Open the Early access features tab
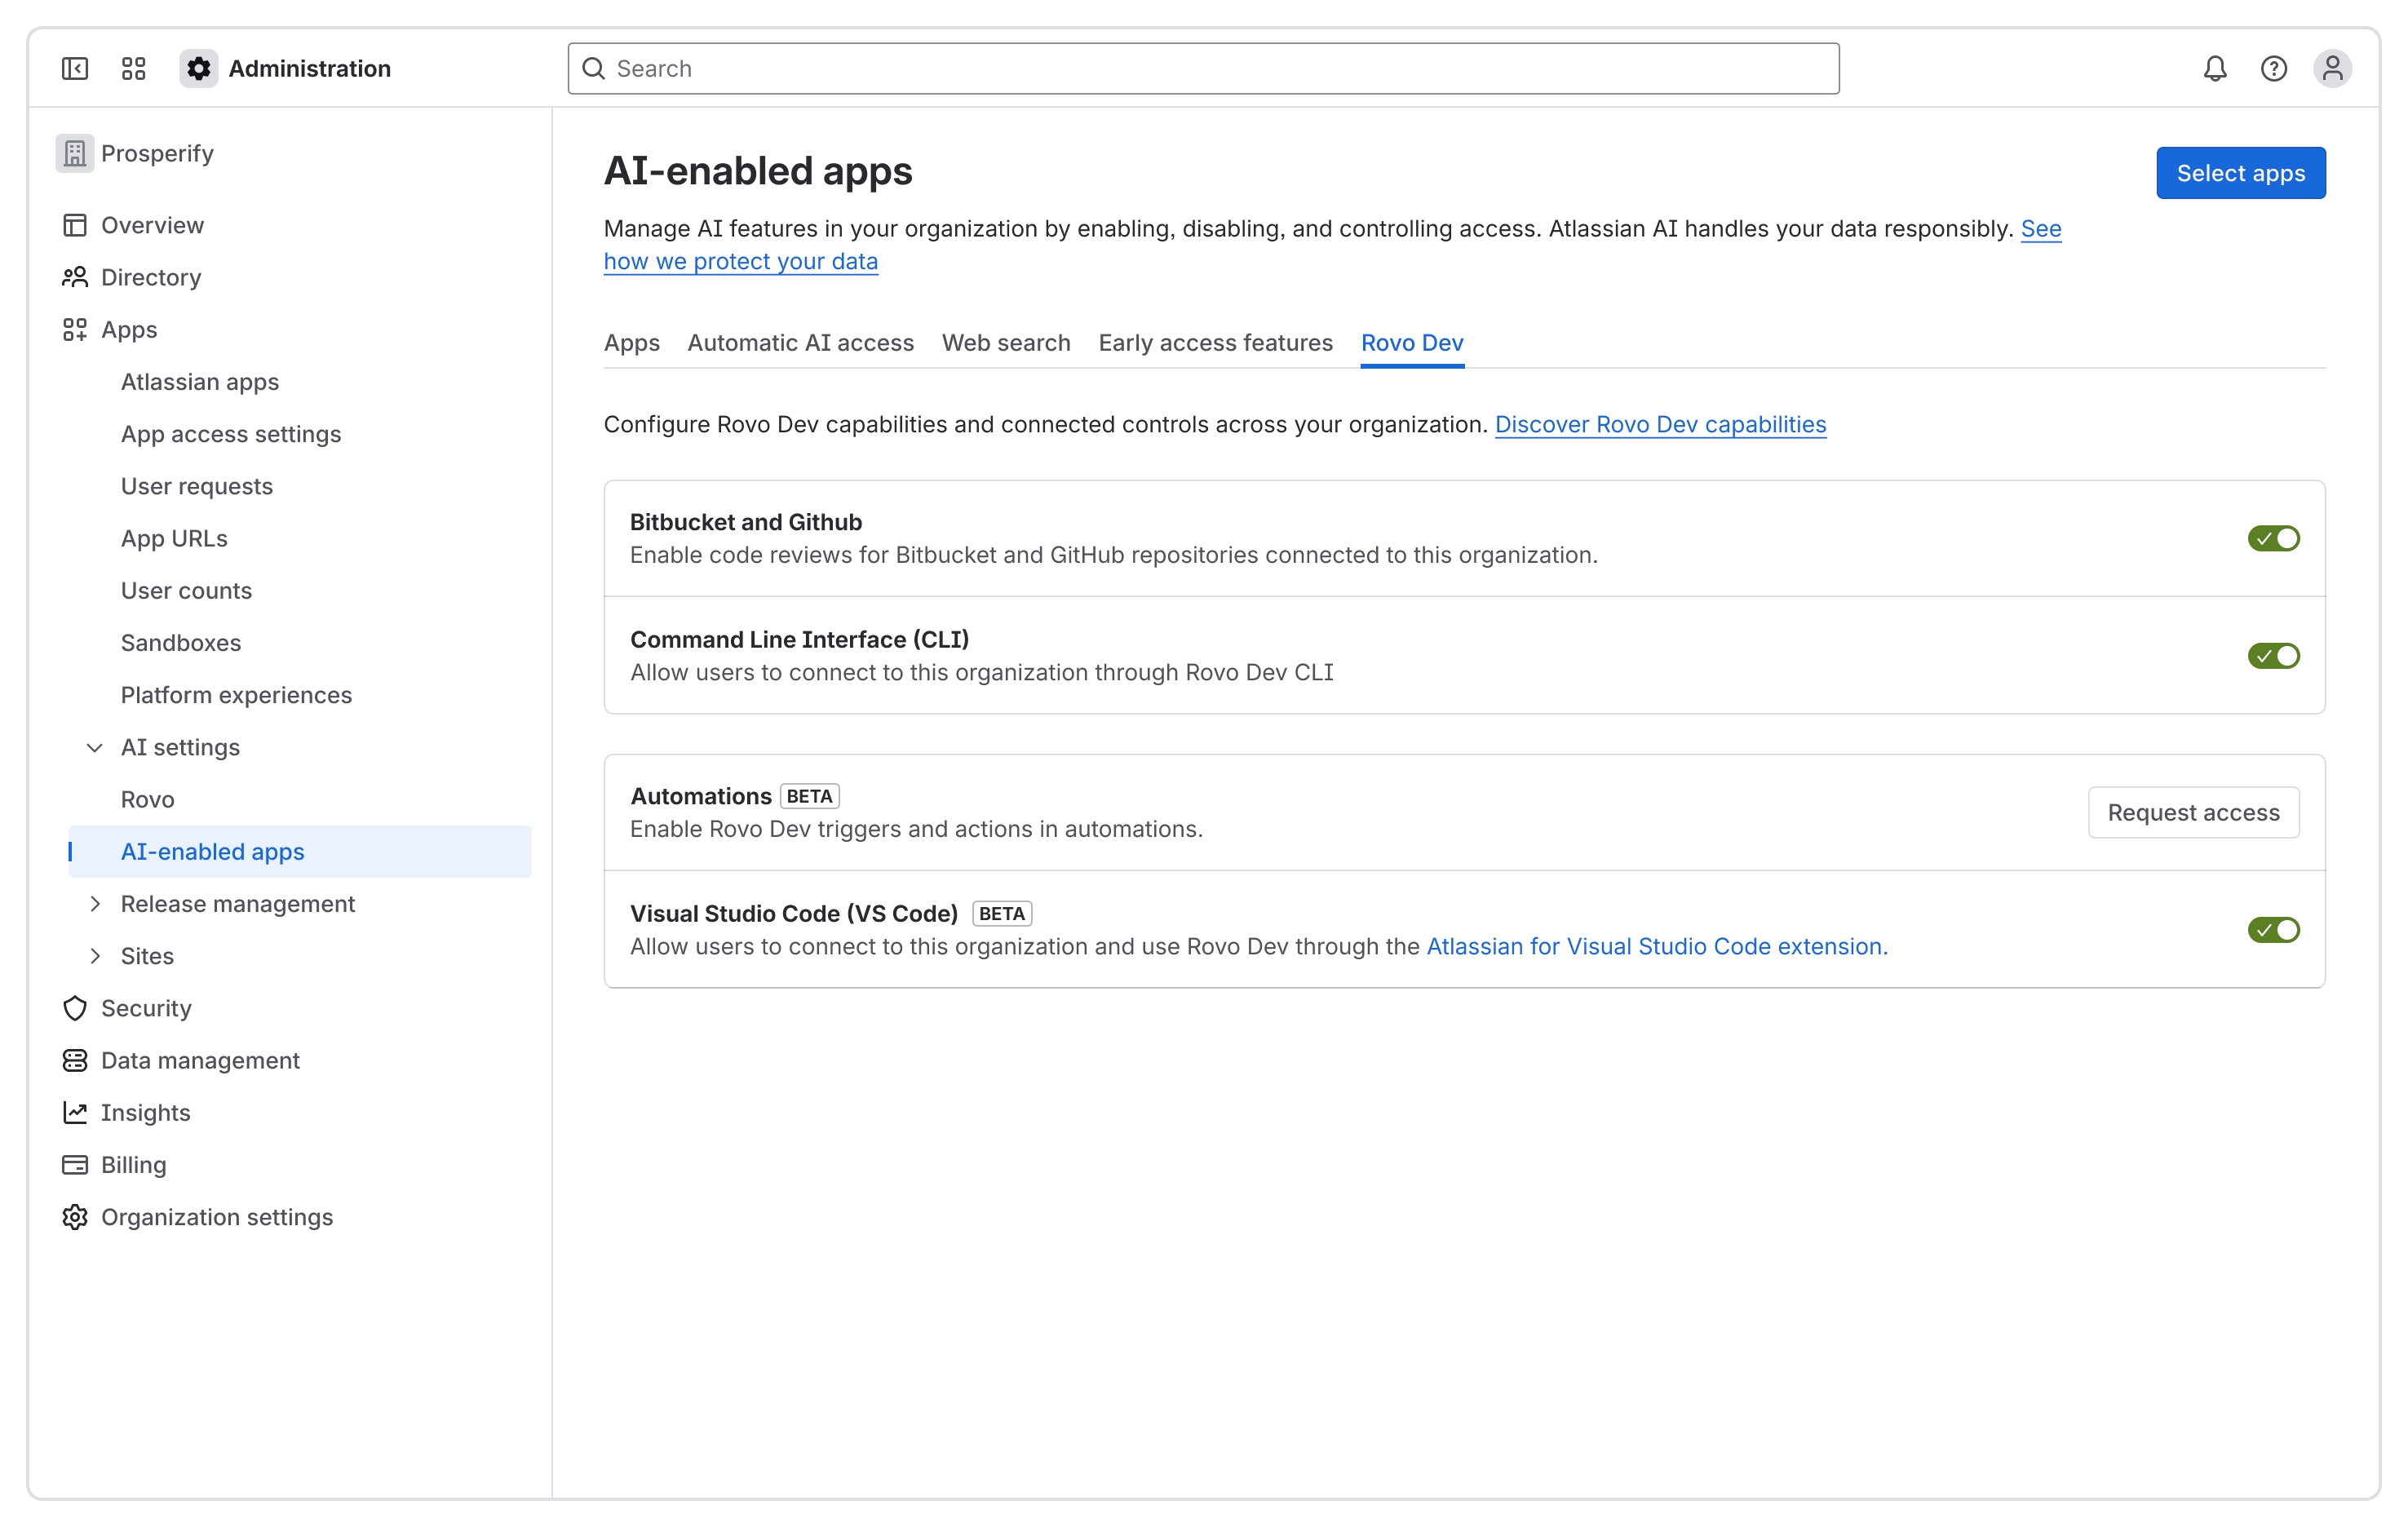This screenshot has height=1527, width=2408. pyautogui.click(x=1215, y=343)
